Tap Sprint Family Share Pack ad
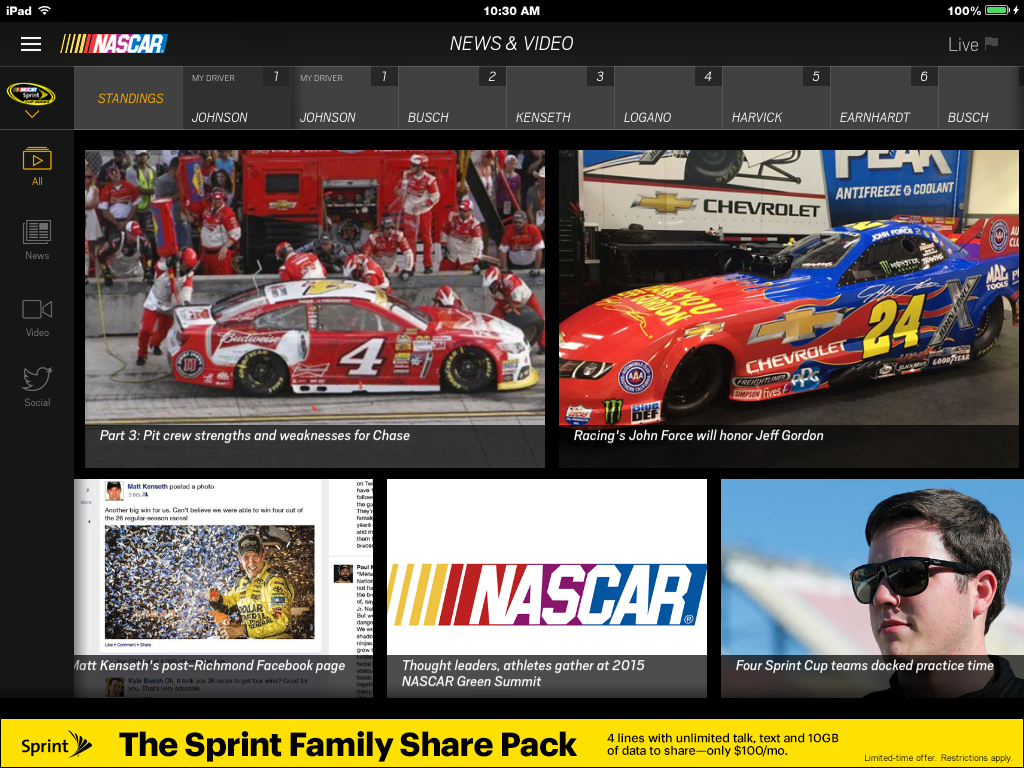 (x=512, y=743)
